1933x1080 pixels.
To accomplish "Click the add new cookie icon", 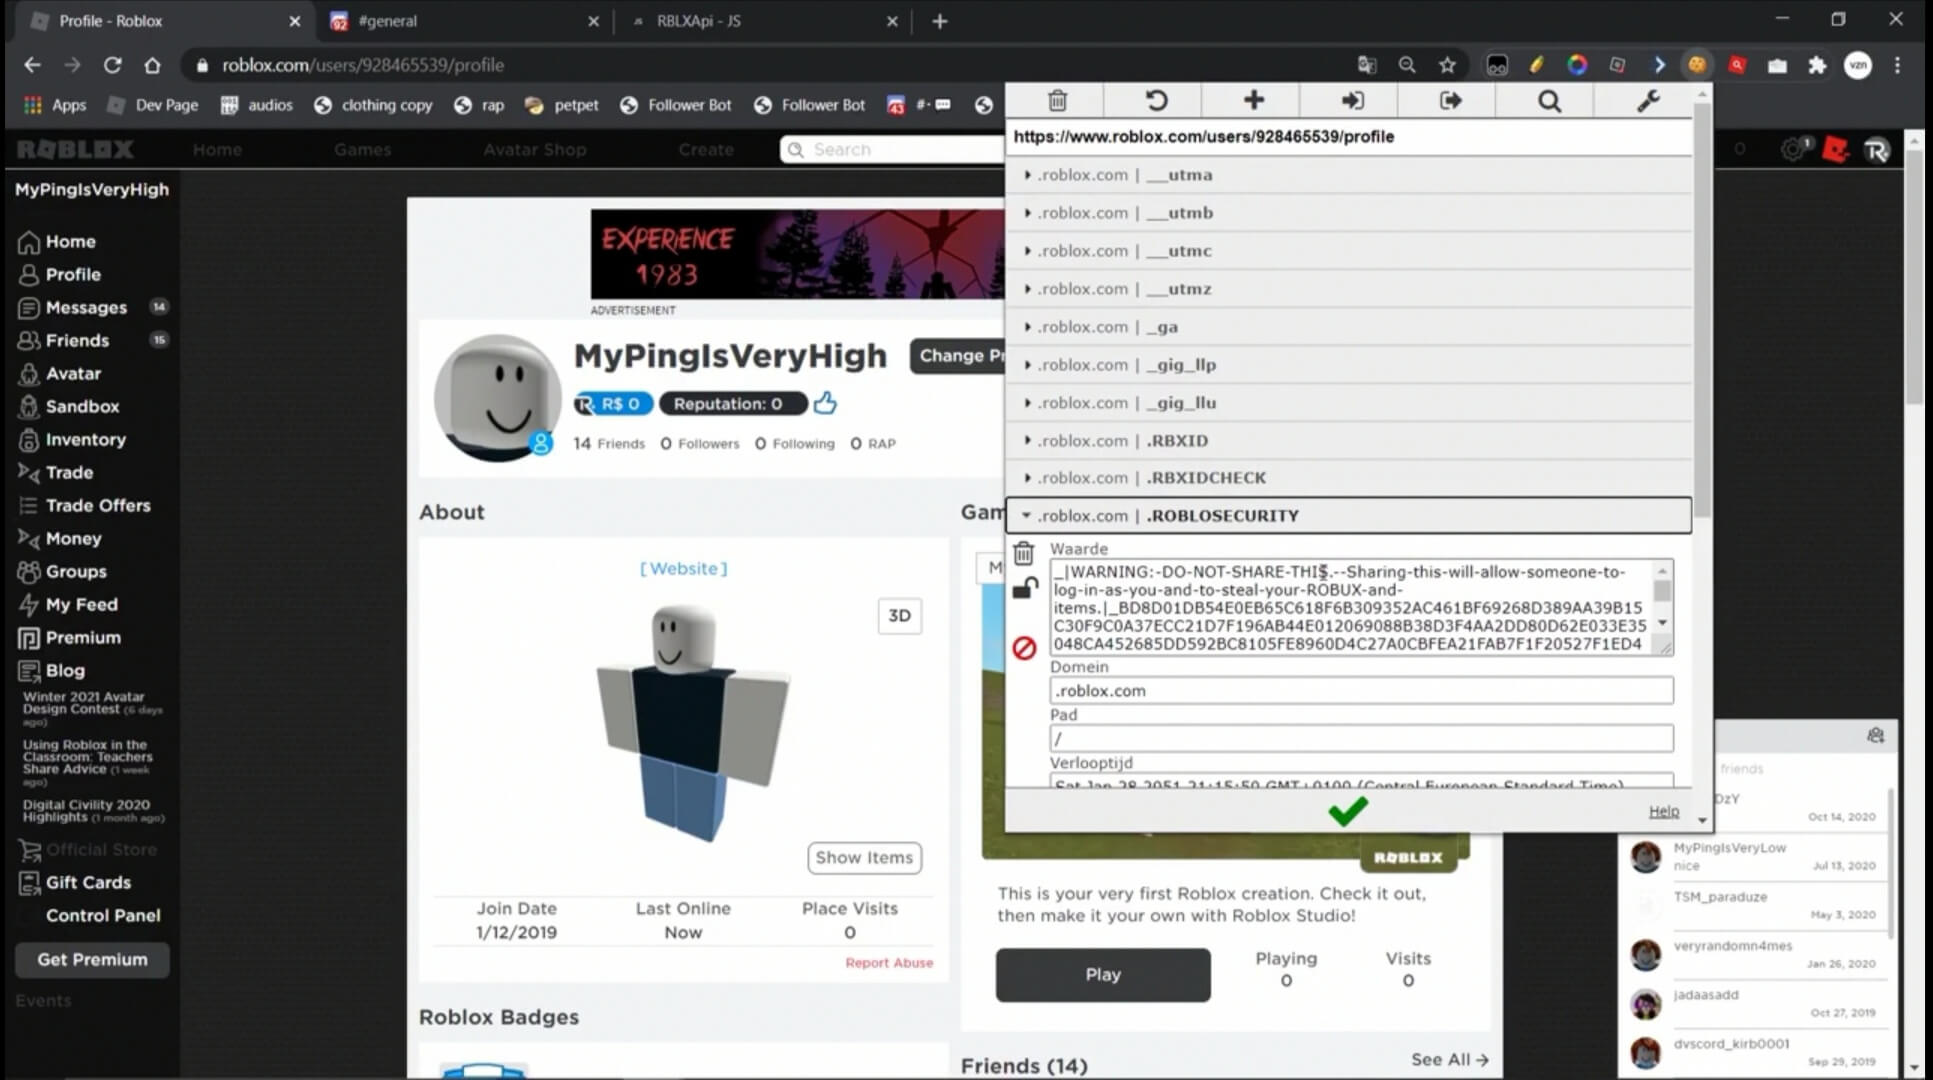I will pyautogui.click(x=1252, y=100).
